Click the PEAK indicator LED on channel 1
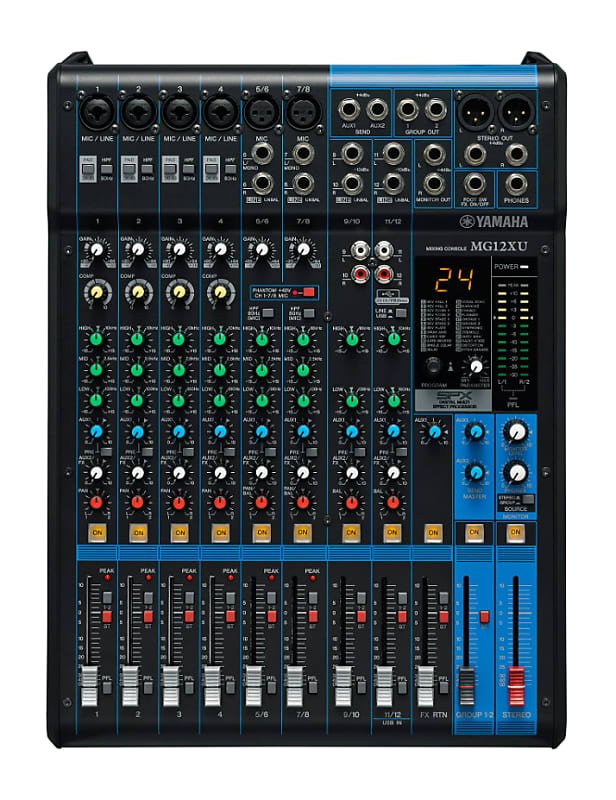 107,578
